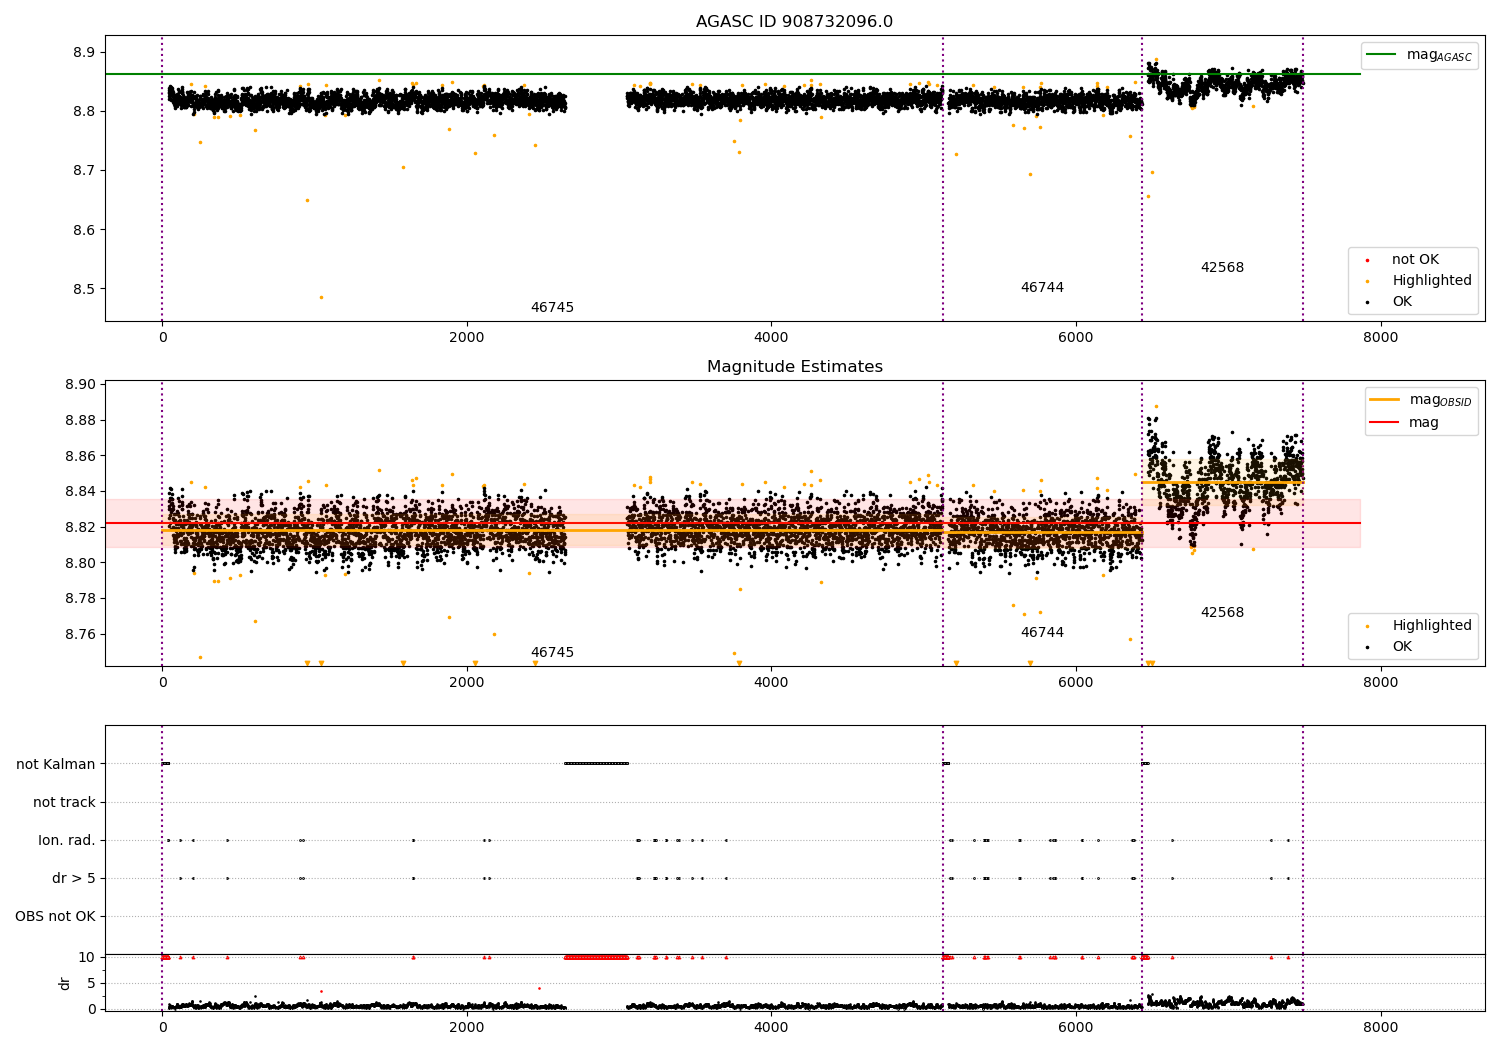Click x-axis tick 8000 of top plot
The width and height of the screenshot is (1500, 1050).
click(x=1381, y=338)
